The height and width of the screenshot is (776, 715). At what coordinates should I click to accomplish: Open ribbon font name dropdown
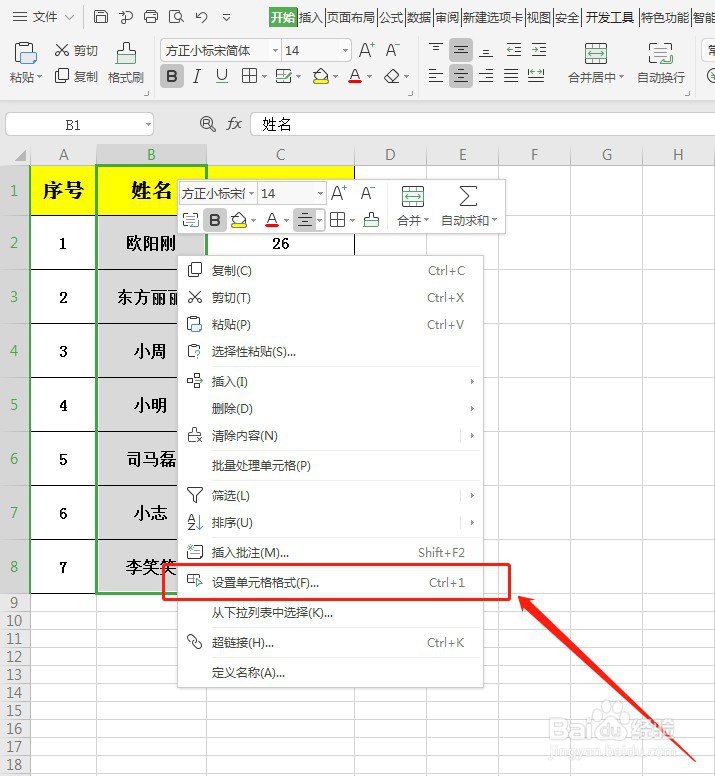click(275, 50)
